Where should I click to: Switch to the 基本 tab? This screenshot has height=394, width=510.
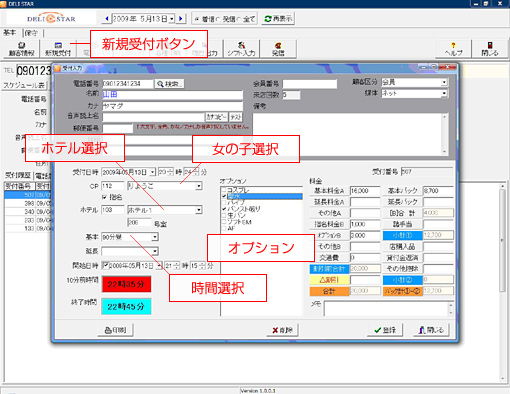point(10,33)
